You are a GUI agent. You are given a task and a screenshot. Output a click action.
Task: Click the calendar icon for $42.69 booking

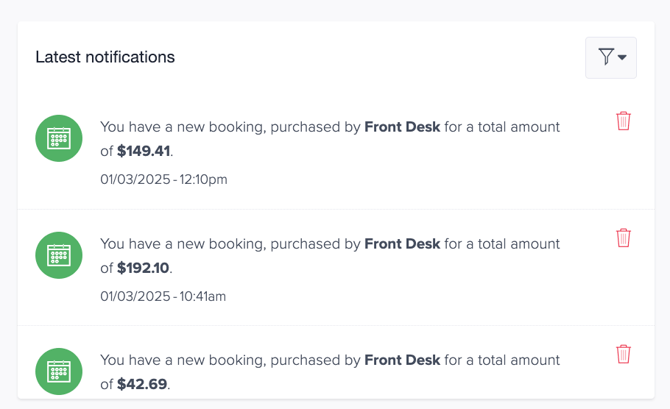point(59,371)
